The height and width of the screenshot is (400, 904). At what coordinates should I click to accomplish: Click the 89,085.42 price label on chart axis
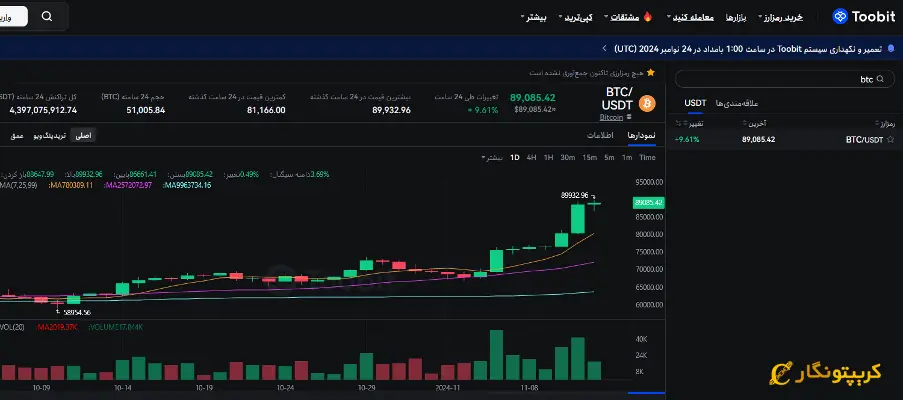(649, 202)
